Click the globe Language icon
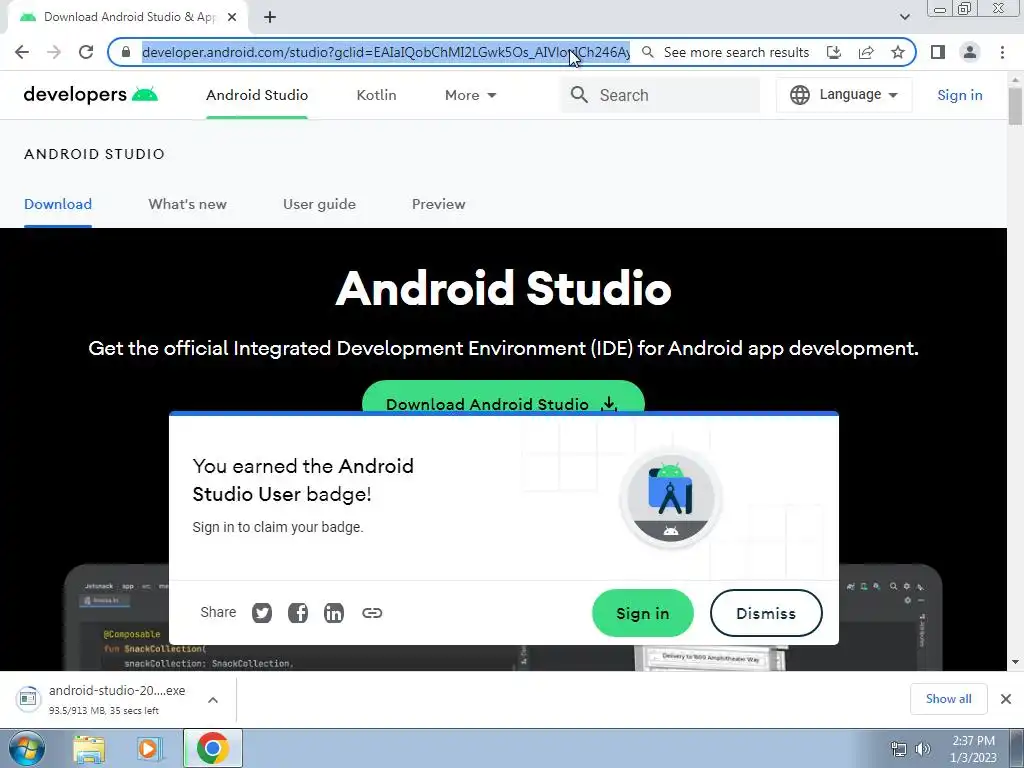 pyautogui.click(x=799, y=95)
